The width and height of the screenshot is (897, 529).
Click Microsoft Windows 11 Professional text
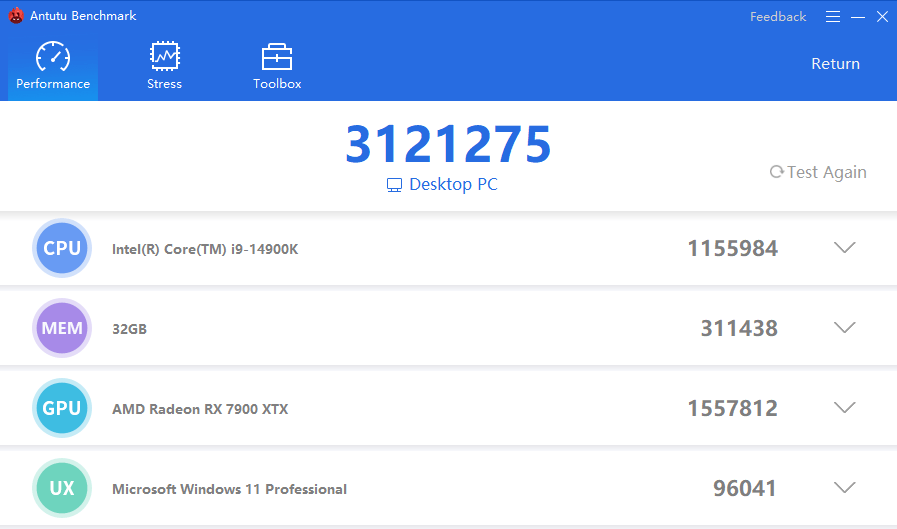pyautogui.click(x=229, y=490)
